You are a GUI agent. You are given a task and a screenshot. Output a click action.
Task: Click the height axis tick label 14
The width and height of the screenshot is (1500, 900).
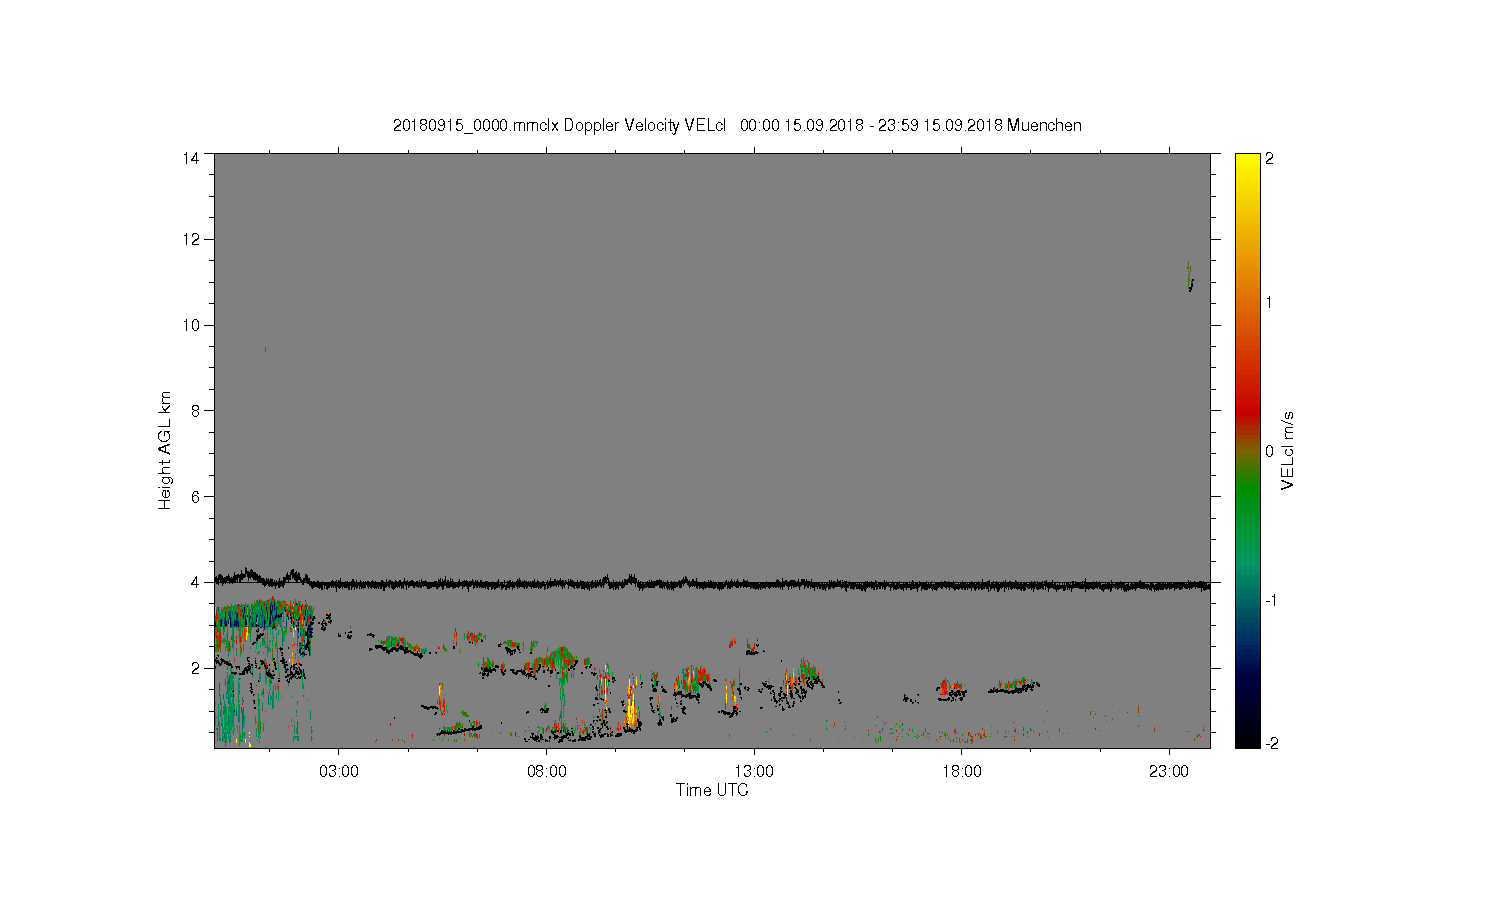tap(191, 158)
